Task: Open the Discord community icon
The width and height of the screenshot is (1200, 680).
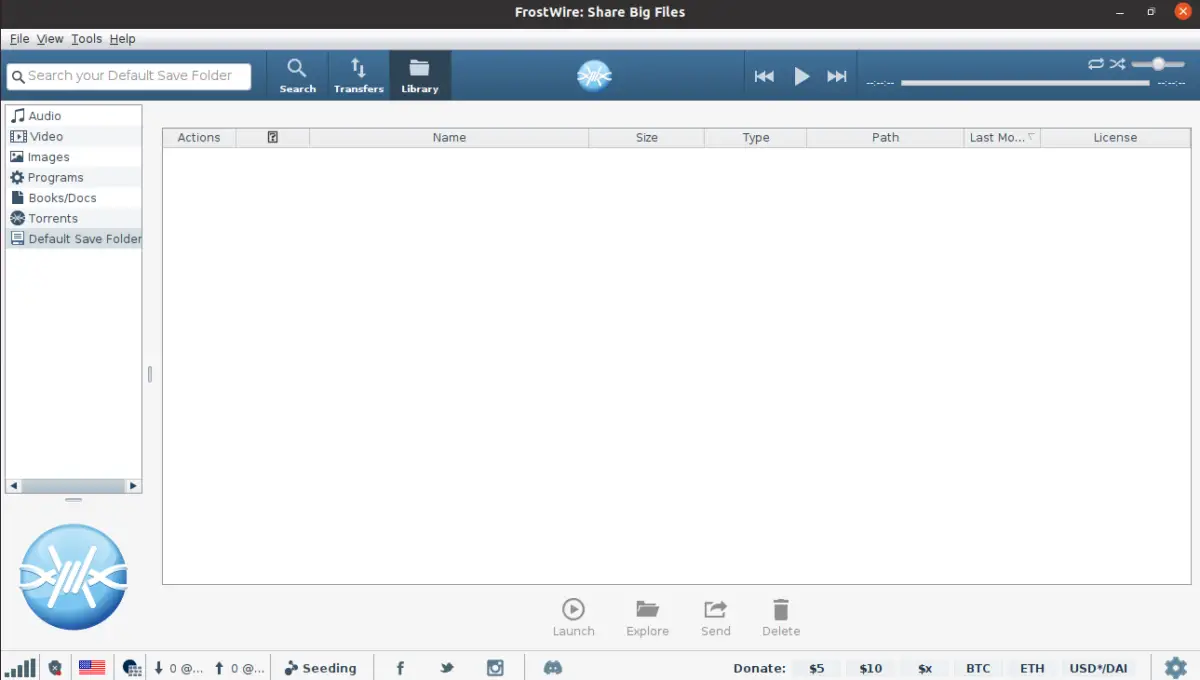Action: point(552,668)
